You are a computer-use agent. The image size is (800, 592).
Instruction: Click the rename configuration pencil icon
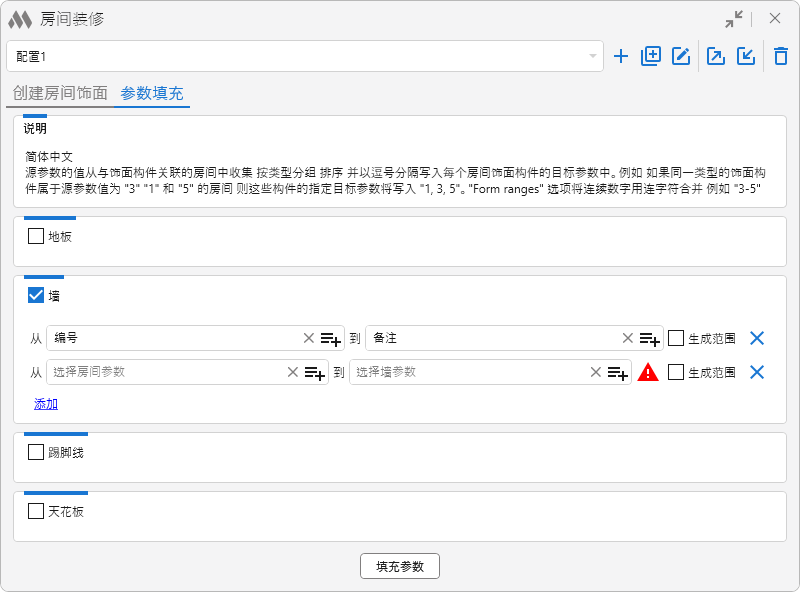tap(681, 56)
